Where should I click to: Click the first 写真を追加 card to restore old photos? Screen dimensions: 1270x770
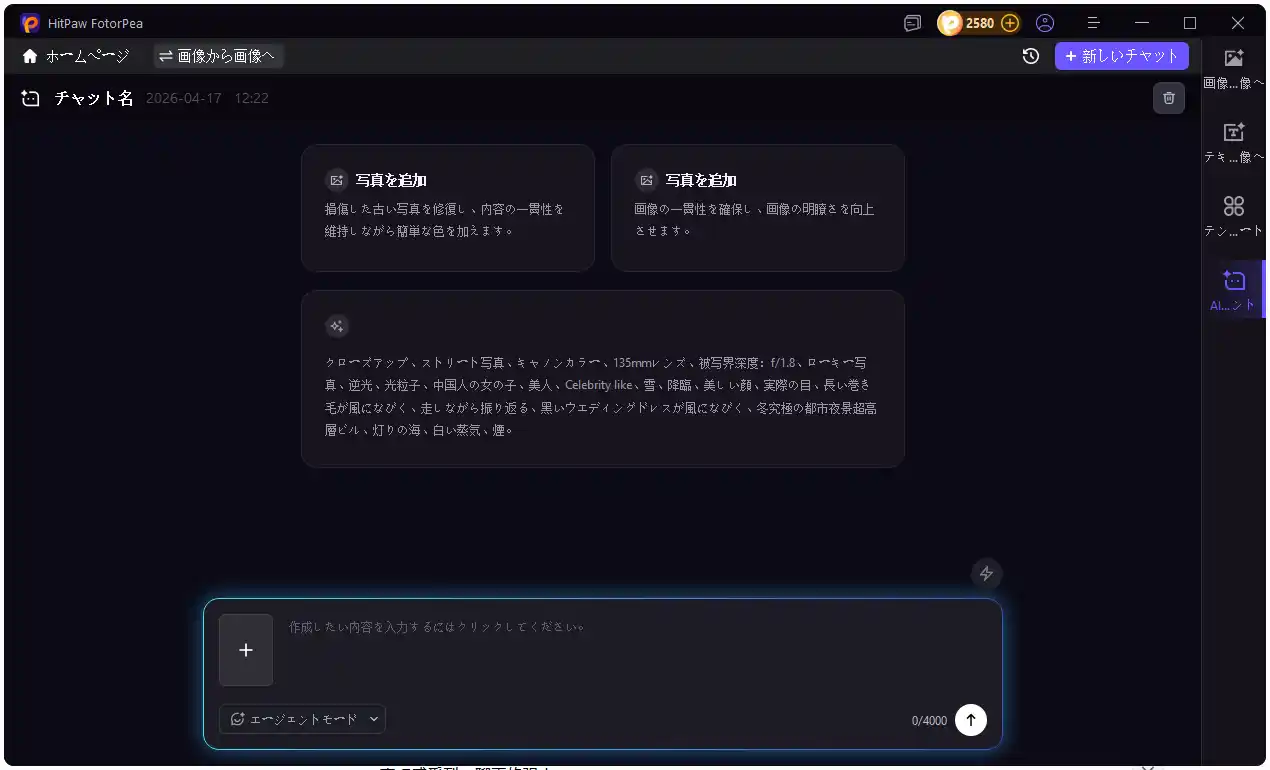447,207
